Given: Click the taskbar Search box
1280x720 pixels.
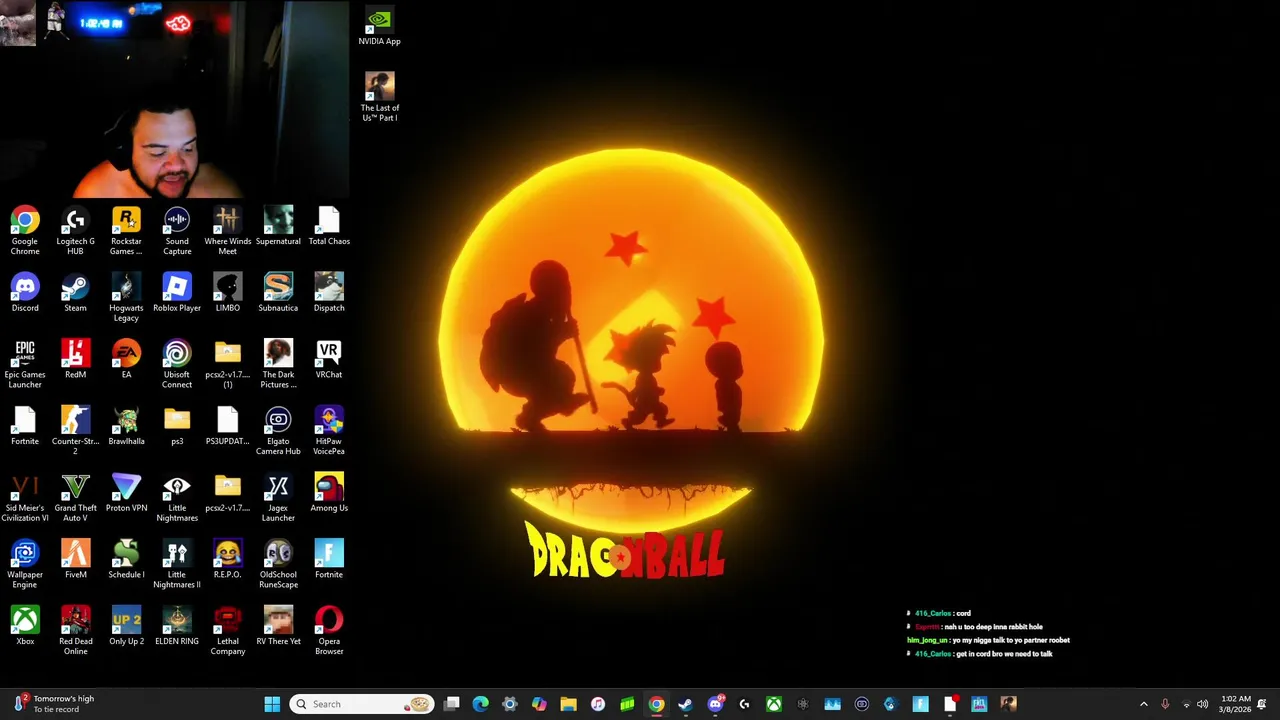Looking at the screenshot, I should [362, 704].
